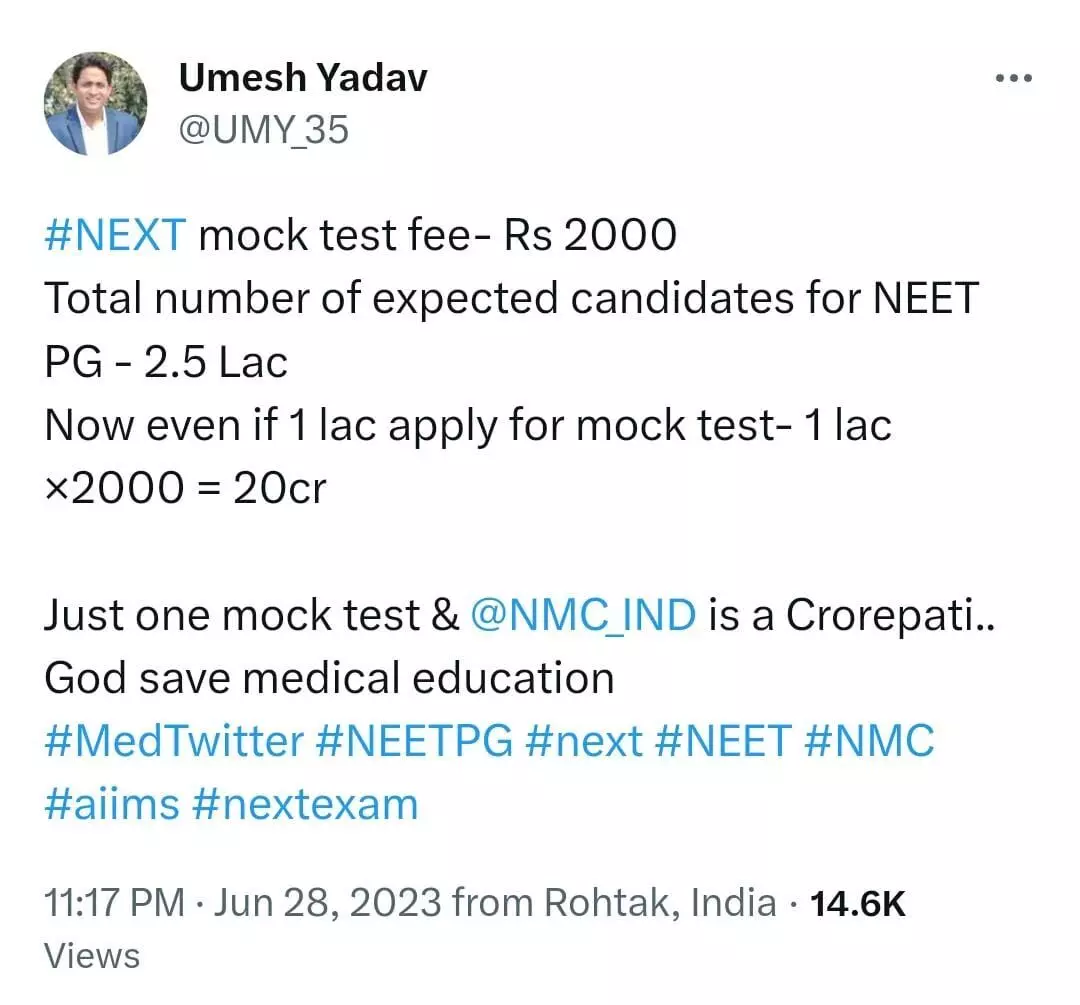Click the 'mock test fee- Rs 2000' text
The image size is (1080, 1005).
point(438,236)
